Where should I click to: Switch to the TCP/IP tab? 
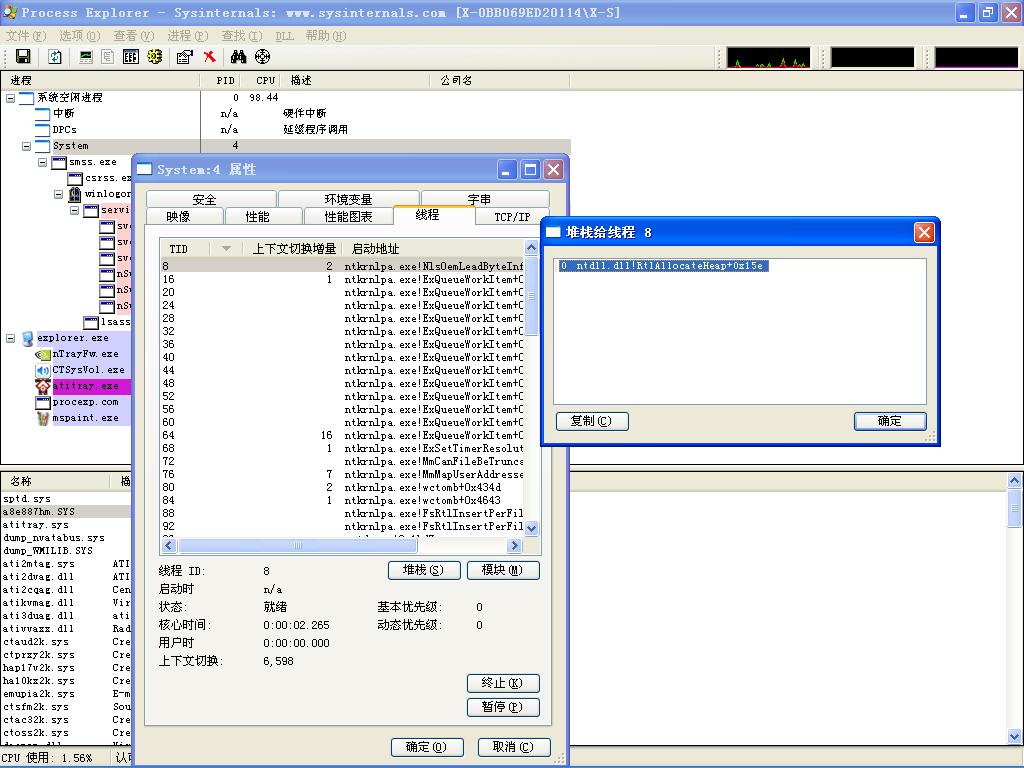click(x=512, y=217)
